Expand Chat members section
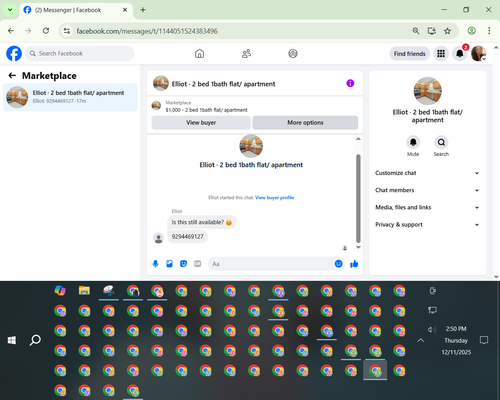This screenshot has height=400, width=500. 427,190
